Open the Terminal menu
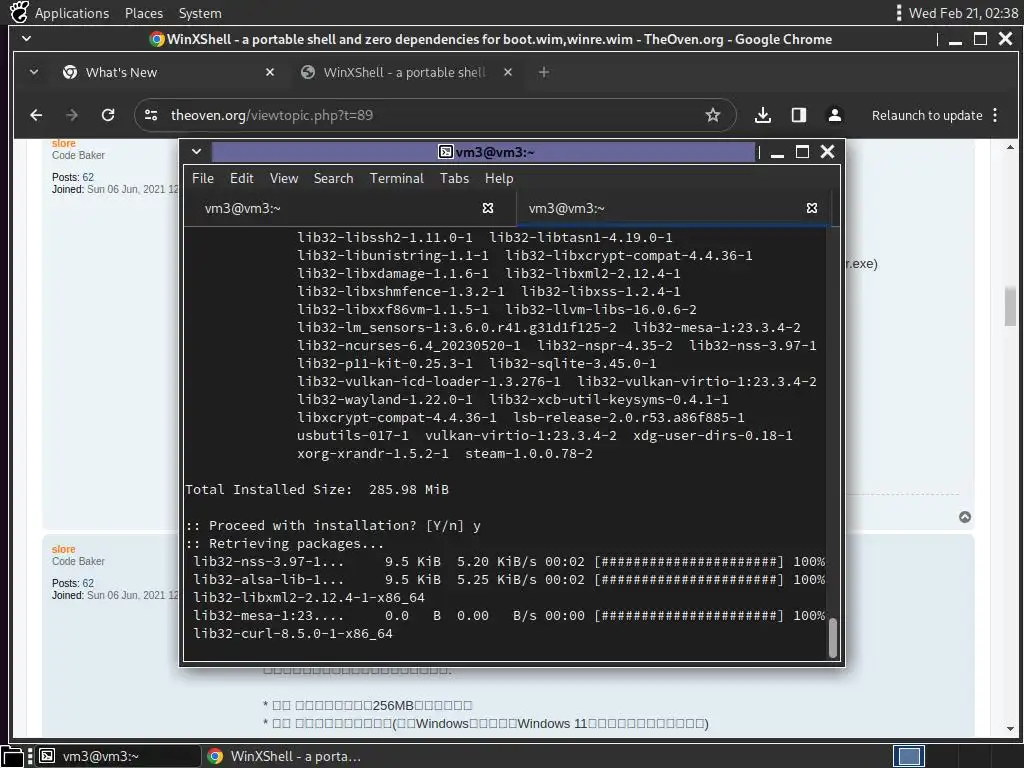 (x=396, y=178)
